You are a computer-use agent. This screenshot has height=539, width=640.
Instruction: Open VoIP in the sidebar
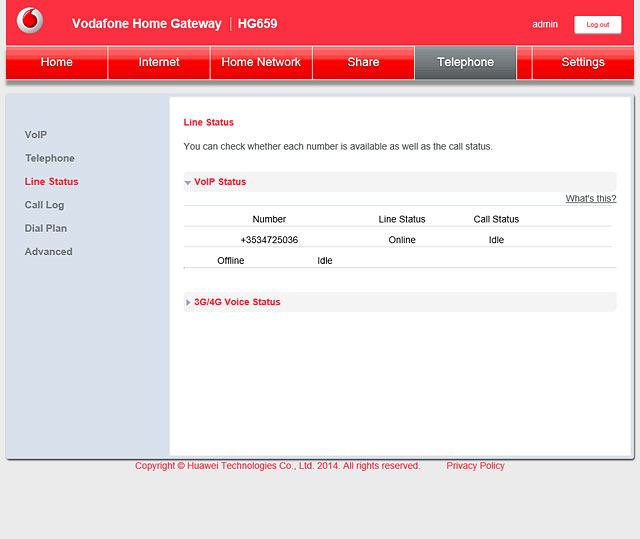pos(36,135)
